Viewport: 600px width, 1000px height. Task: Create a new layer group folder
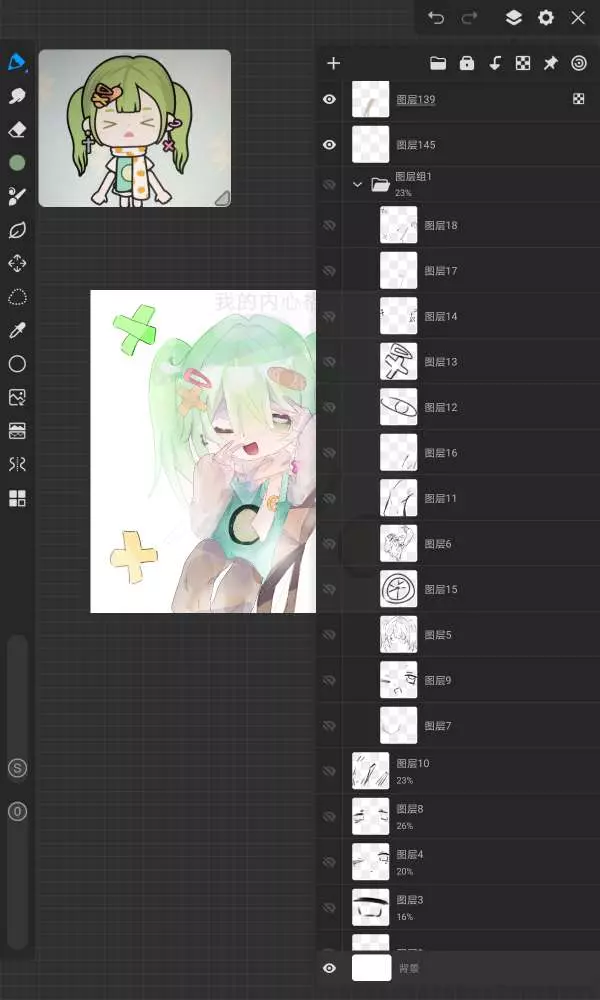coord(438,63)
